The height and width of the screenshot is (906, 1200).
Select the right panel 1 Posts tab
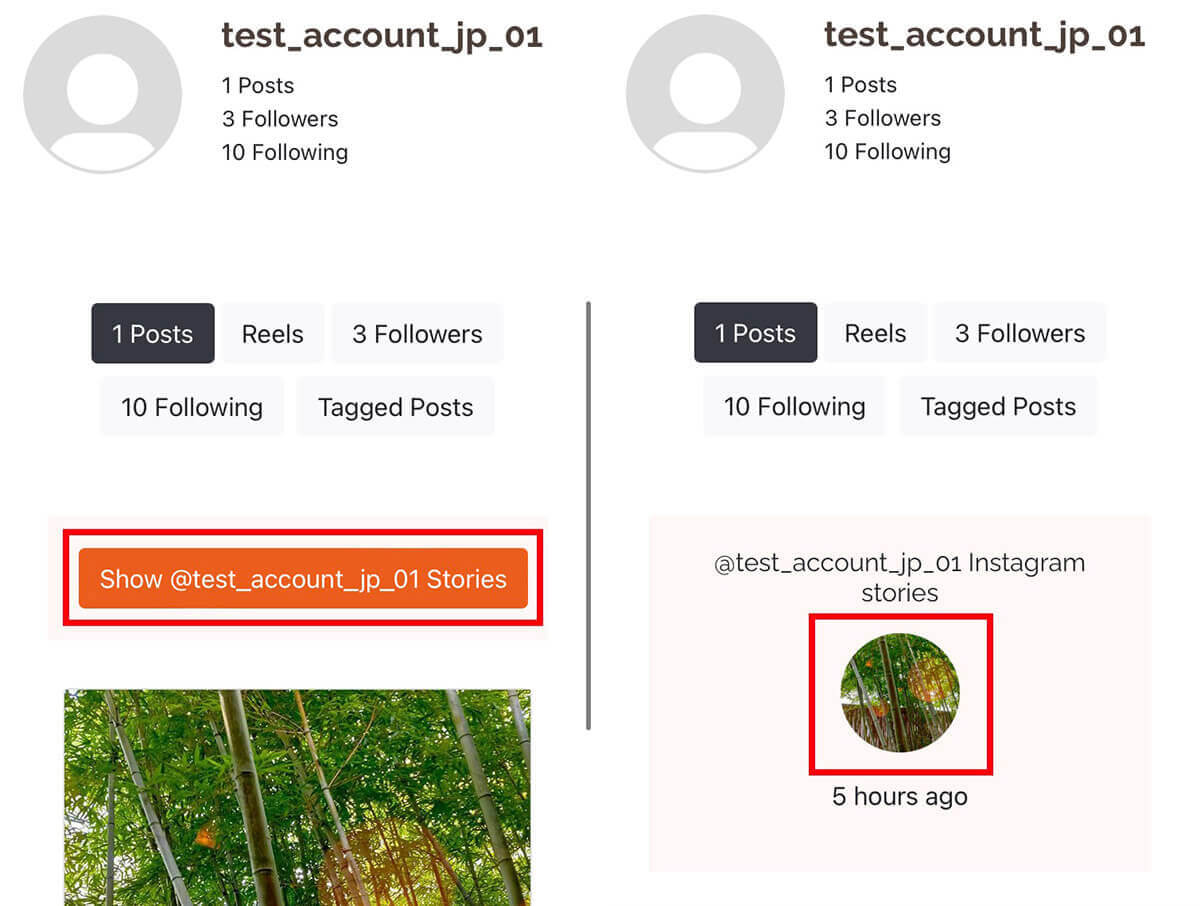point(755,332)
